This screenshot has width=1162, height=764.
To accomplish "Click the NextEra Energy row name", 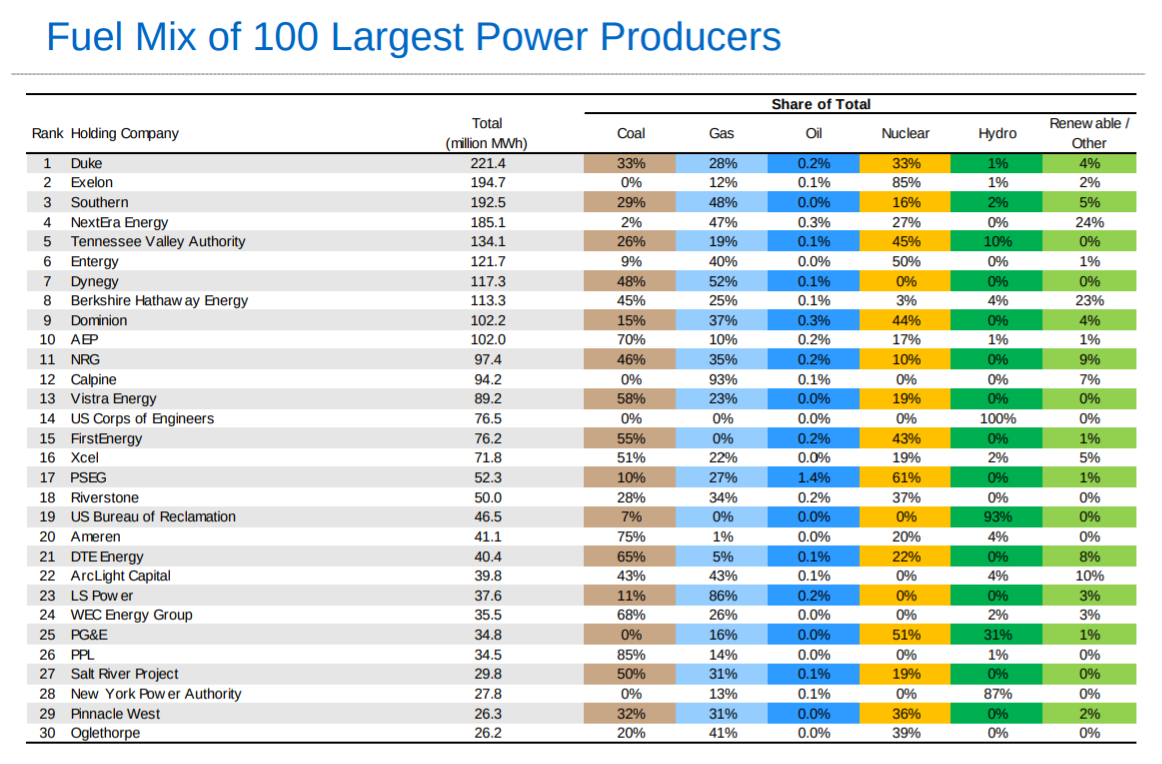I will click(x=119, y=222).
